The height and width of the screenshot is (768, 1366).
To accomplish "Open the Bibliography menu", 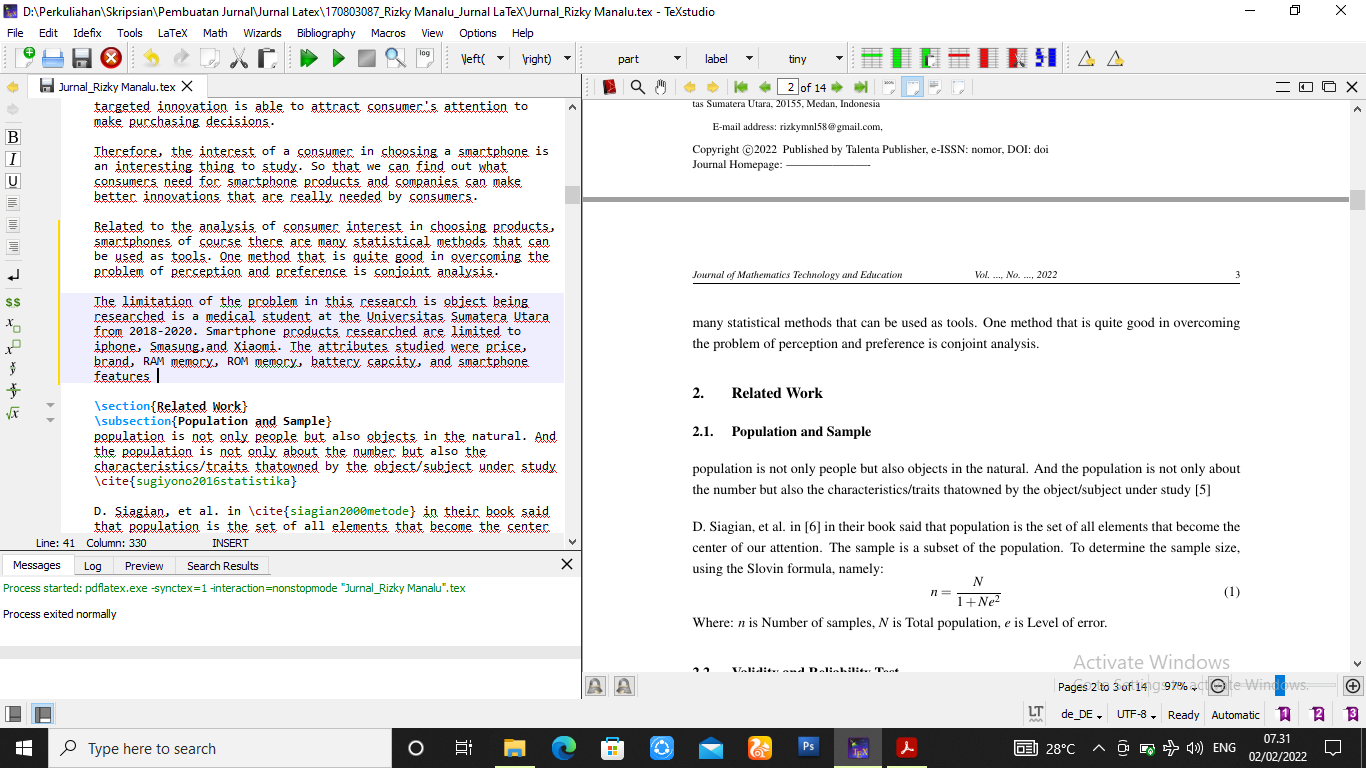I will tap(326, 33).
